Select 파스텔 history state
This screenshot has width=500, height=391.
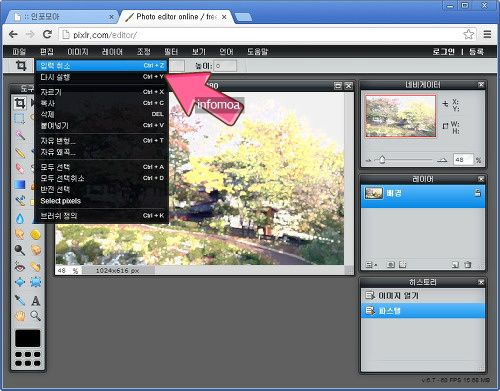pyautogui.click(x=423, y=311)
